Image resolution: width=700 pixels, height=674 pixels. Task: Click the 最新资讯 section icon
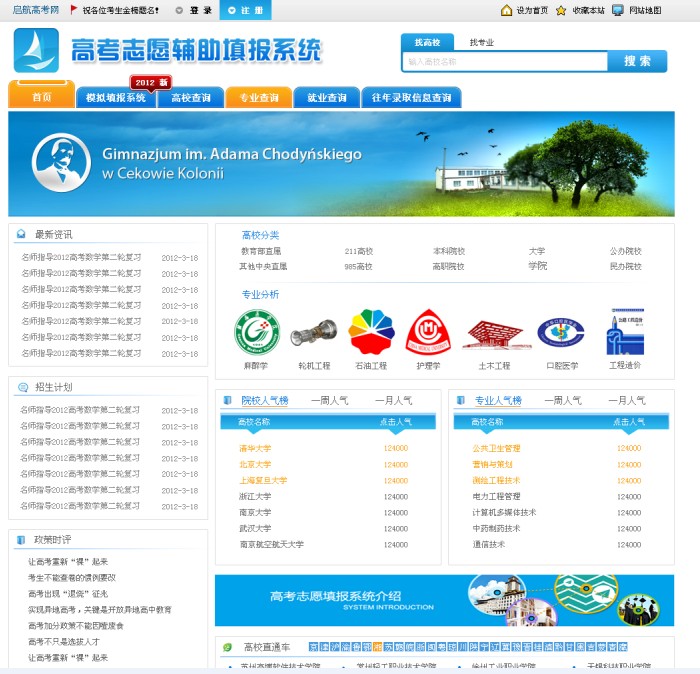pyautogui.click(x=21, y=234)
